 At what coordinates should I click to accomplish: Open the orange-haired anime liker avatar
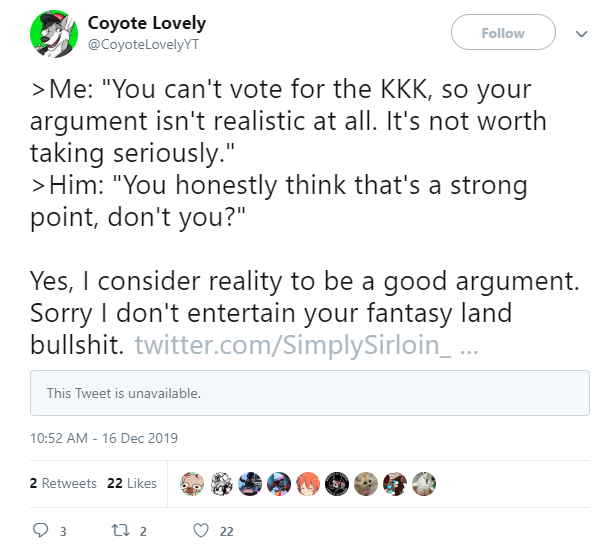308,484
